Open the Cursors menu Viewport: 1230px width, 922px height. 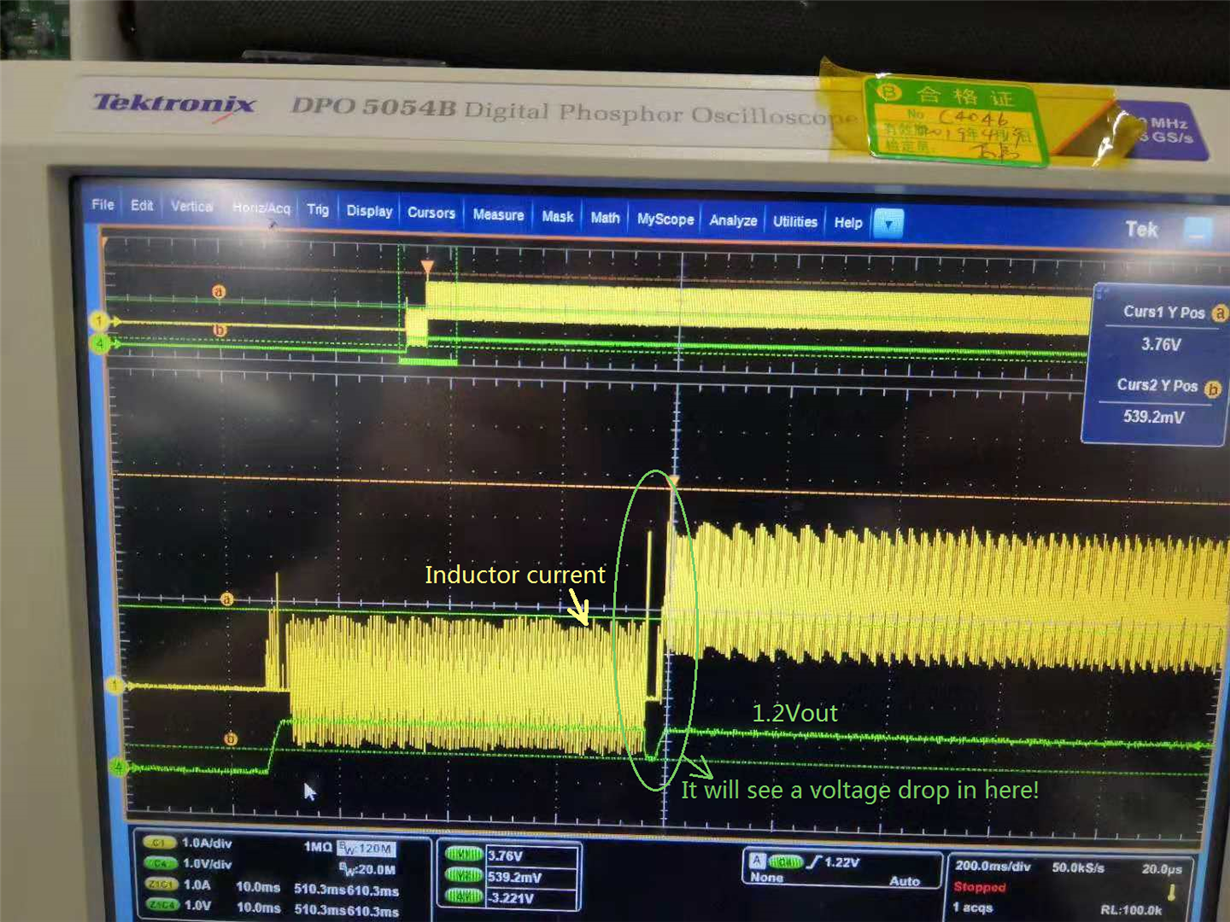pyautogui.click(x=431, y=213)
